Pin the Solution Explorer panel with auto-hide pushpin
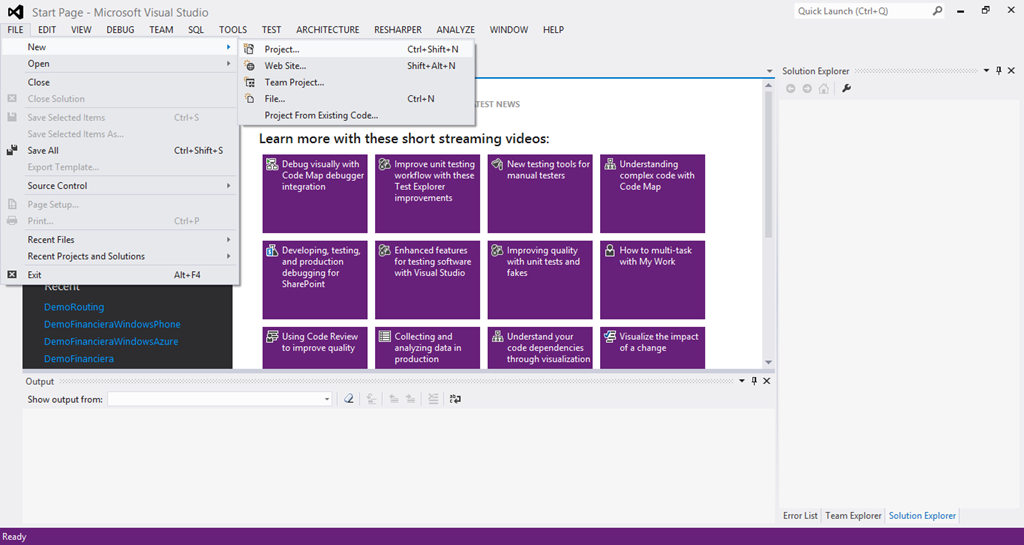Screen dimensions: 1024x545 point(998,71)
